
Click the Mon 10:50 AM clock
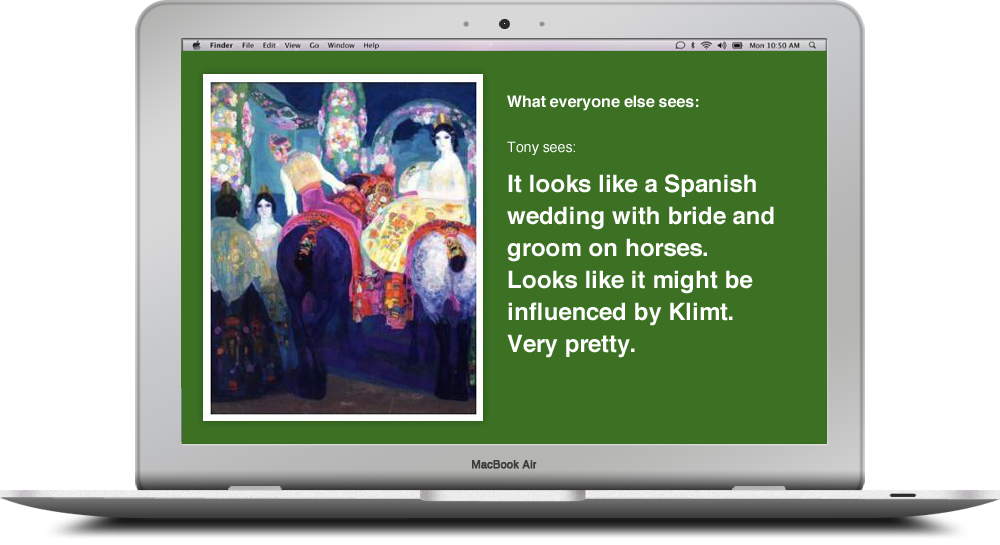point(774,45)
